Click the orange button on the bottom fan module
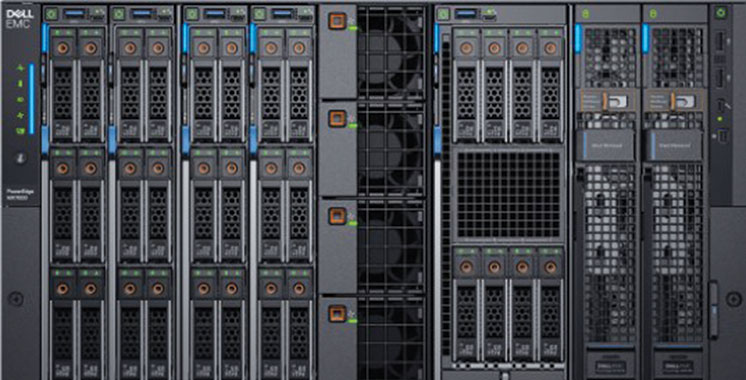 click(337, 313)
